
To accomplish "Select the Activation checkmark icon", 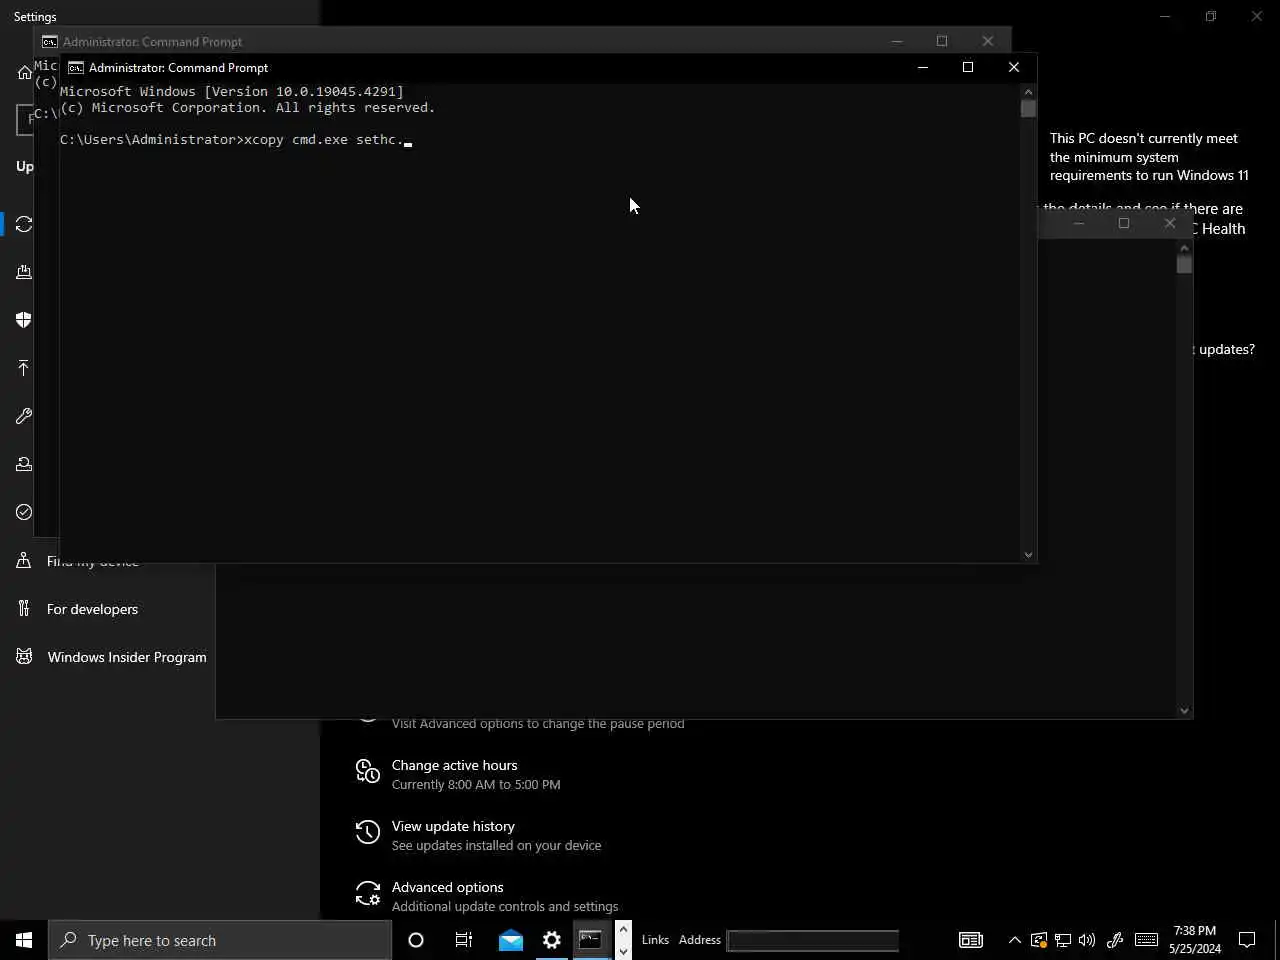I will pyautogui.click(x=24, y=512).
